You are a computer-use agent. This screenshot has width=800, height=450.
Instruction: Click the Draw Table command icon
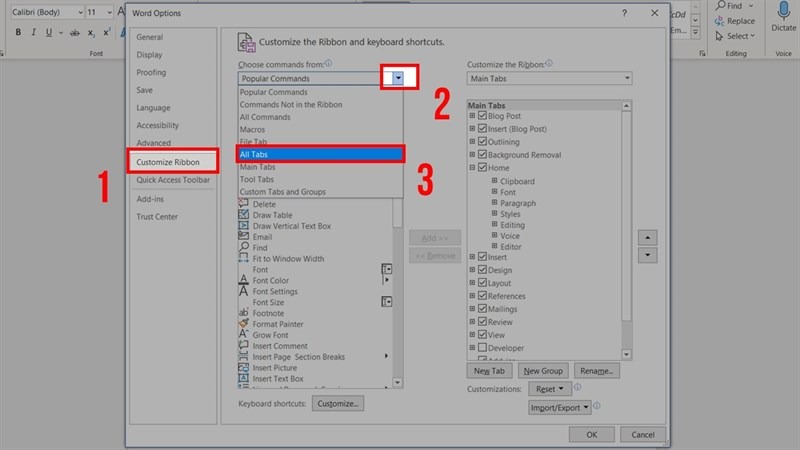[x=244, y=214]
